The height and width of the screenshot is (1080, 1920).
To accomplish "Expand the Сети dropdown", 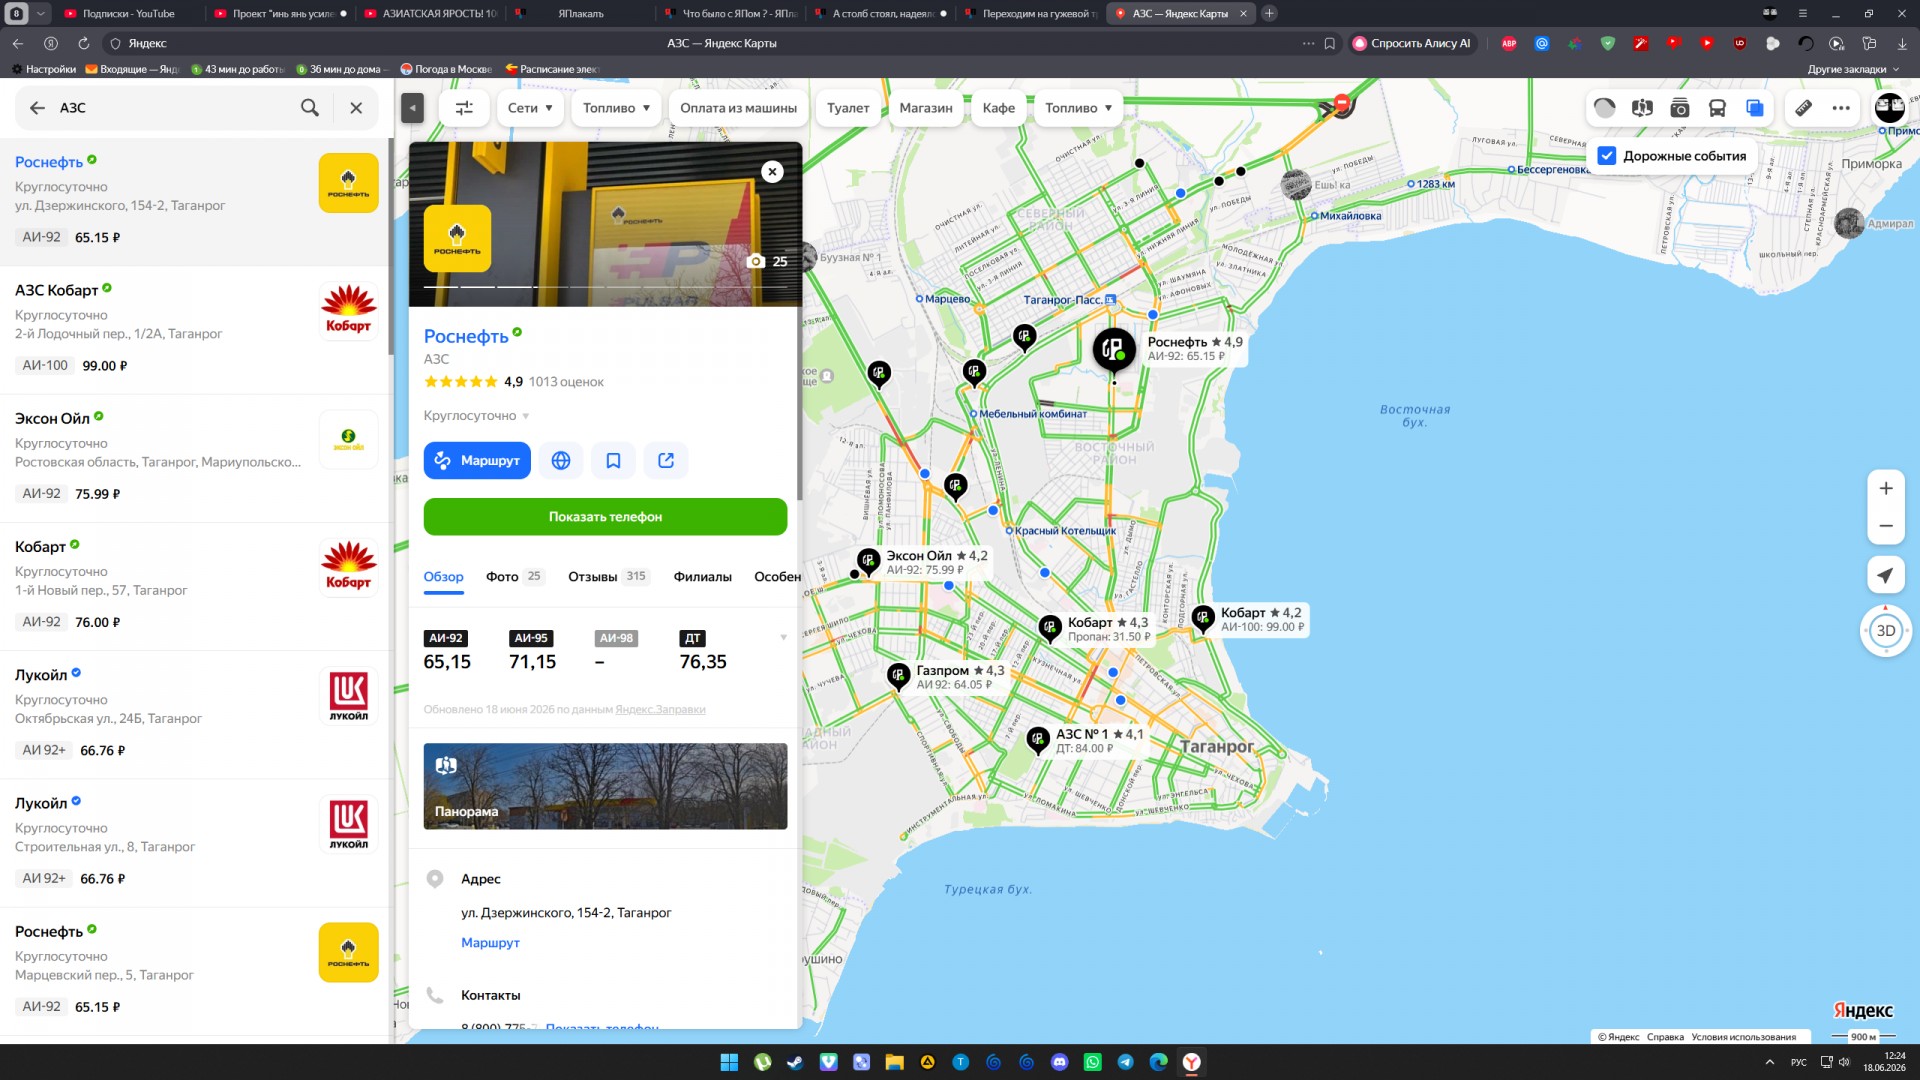I will [531, 108].
